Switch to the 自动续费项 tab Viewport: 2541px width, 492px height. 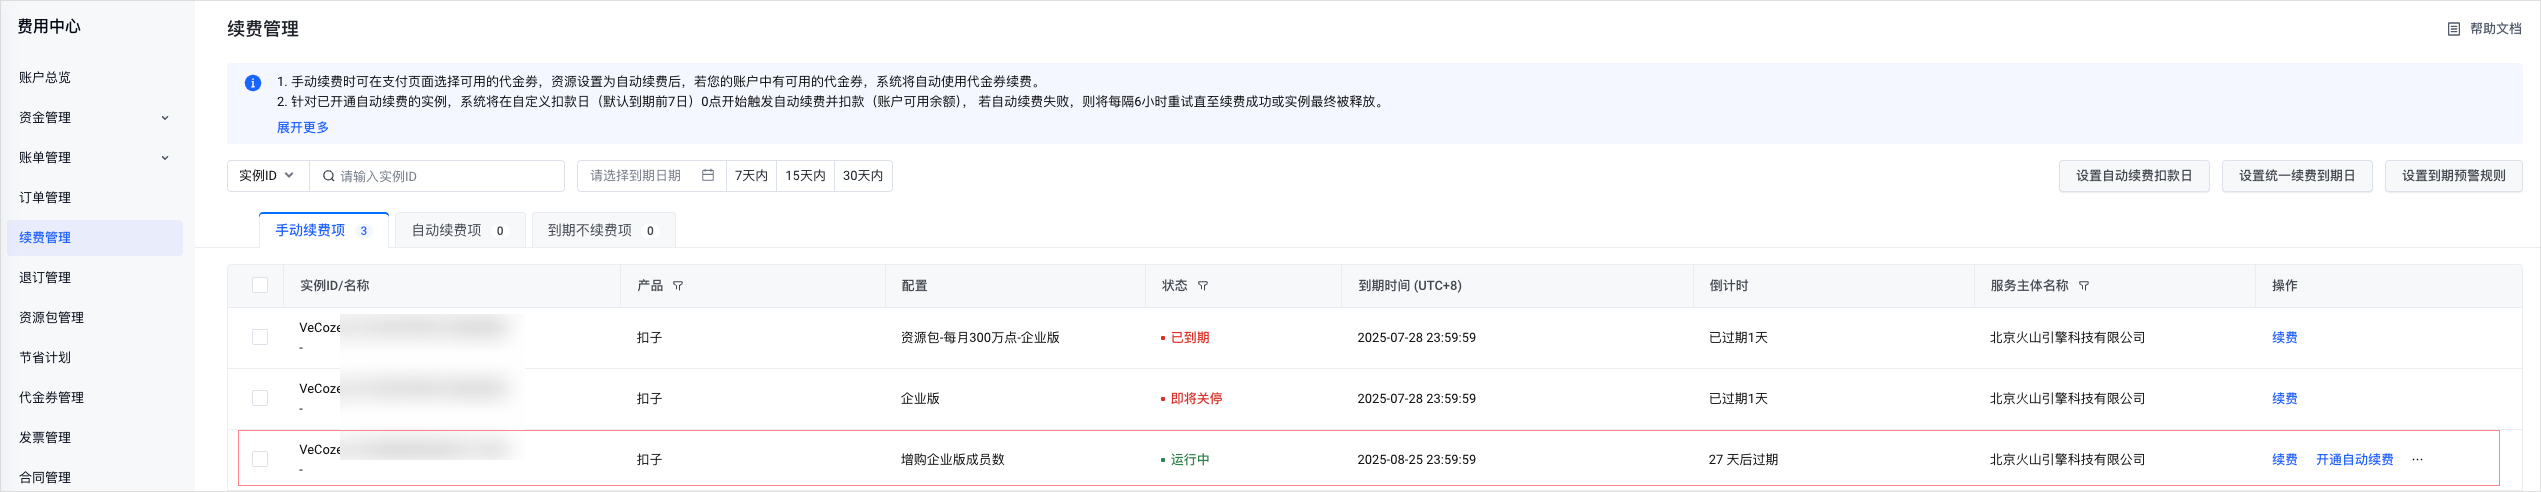pos(459,231)
